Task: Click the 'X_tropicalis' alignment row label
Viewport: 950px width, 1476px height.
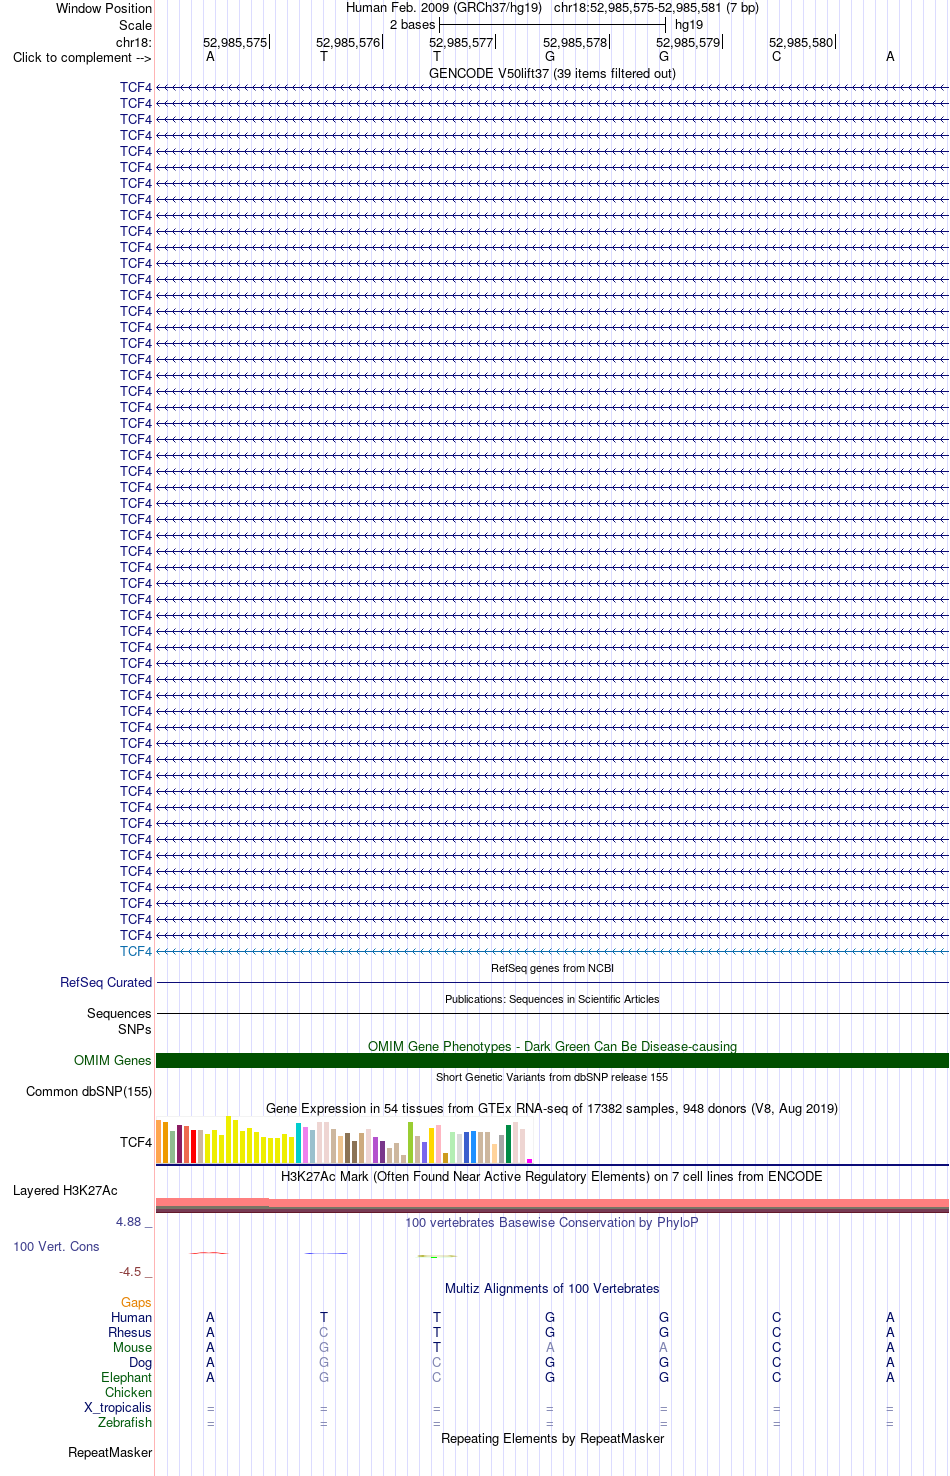Action: pyautogui.click(x=118, y=1407)
